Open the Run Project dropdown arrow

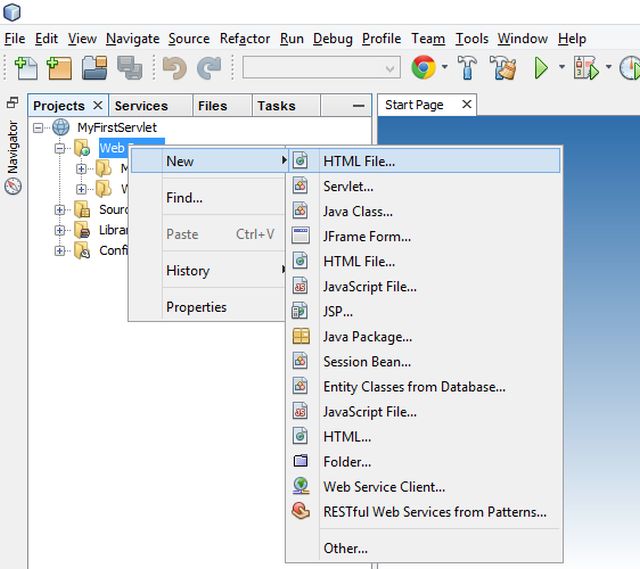(x=562, y=67)
